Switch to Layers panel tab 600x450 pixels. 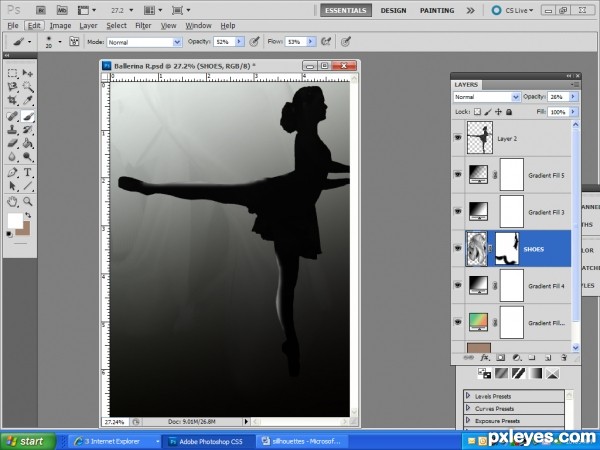click(x=466, y=85)
